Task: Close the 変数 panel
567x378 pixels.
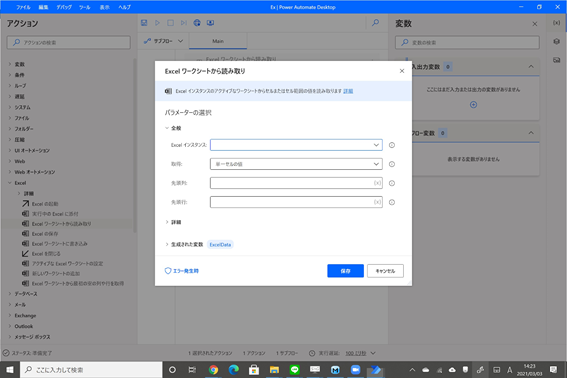Action: tap(534, 24)
